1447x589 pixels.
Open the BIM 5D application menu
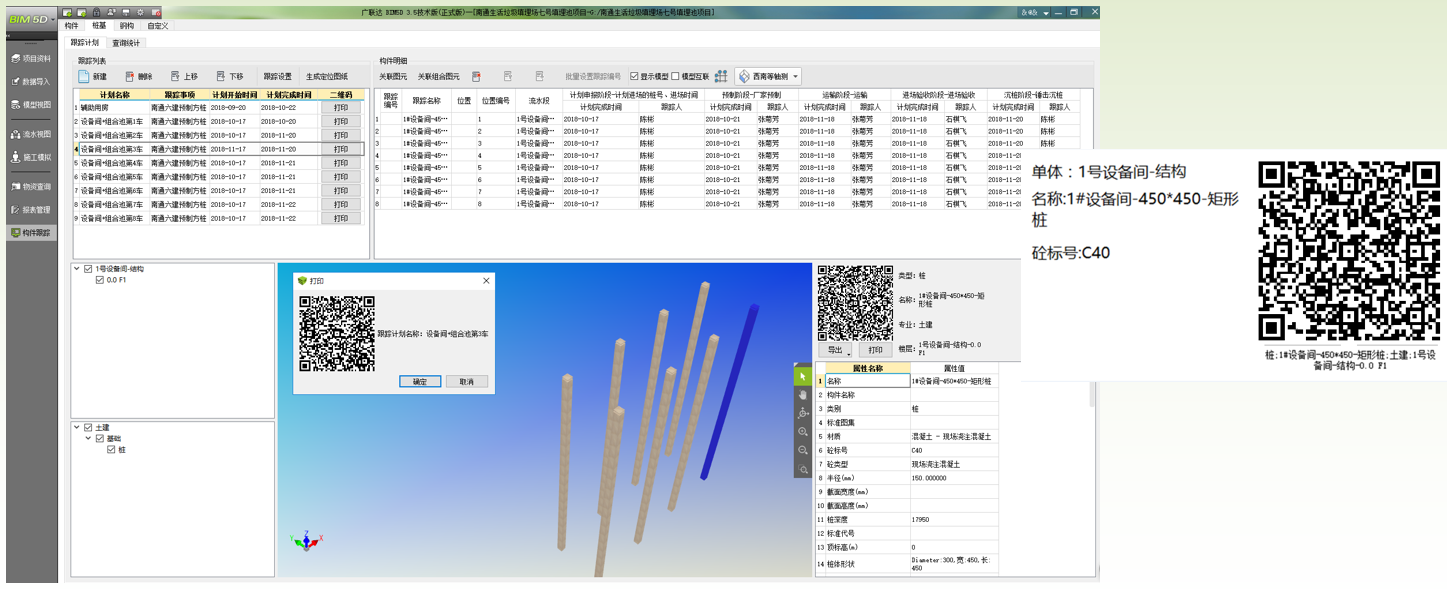tap(30, 19)
